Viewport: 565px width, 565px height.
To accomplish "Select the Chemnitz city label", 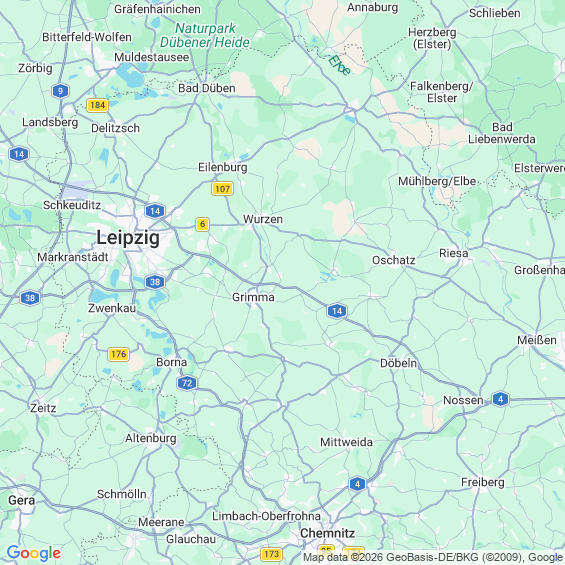I will point(328,533).
